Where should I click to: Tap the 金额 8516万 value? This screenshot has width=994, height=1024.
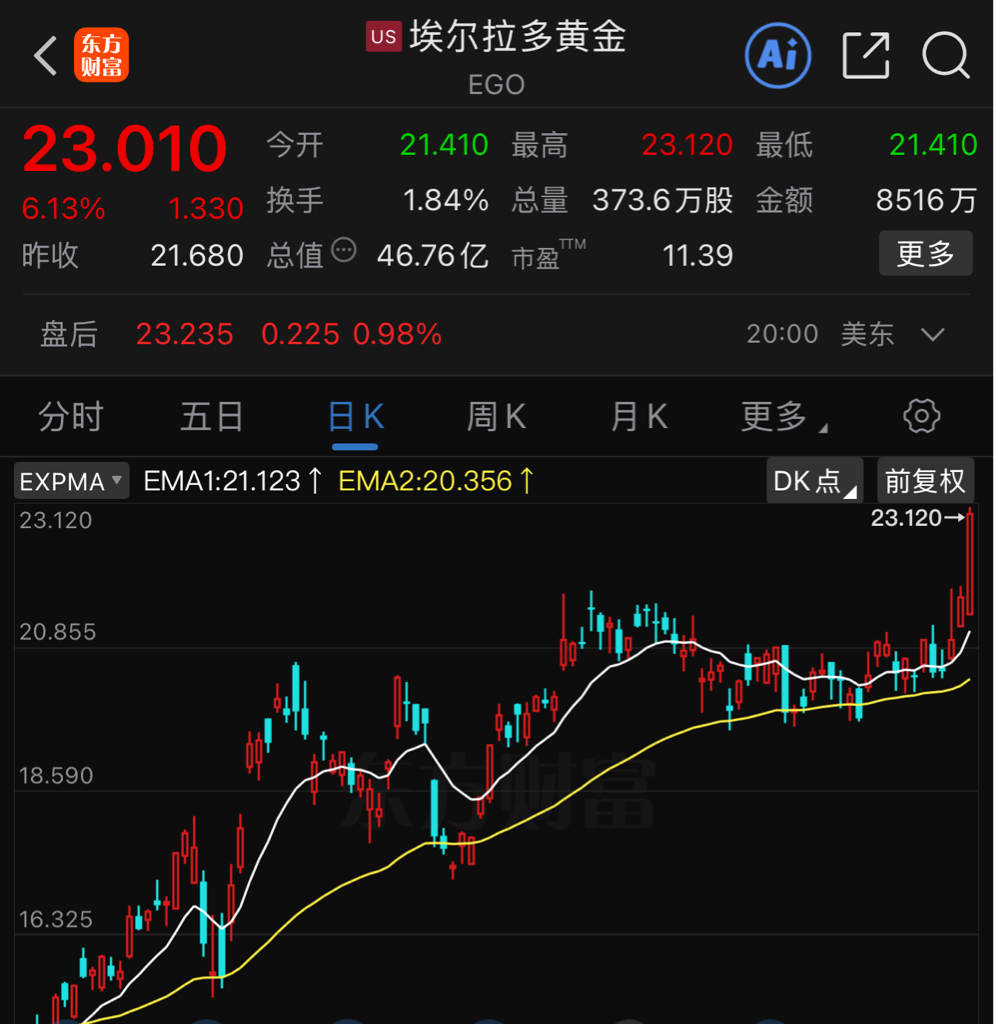click(x=926, y=200)
